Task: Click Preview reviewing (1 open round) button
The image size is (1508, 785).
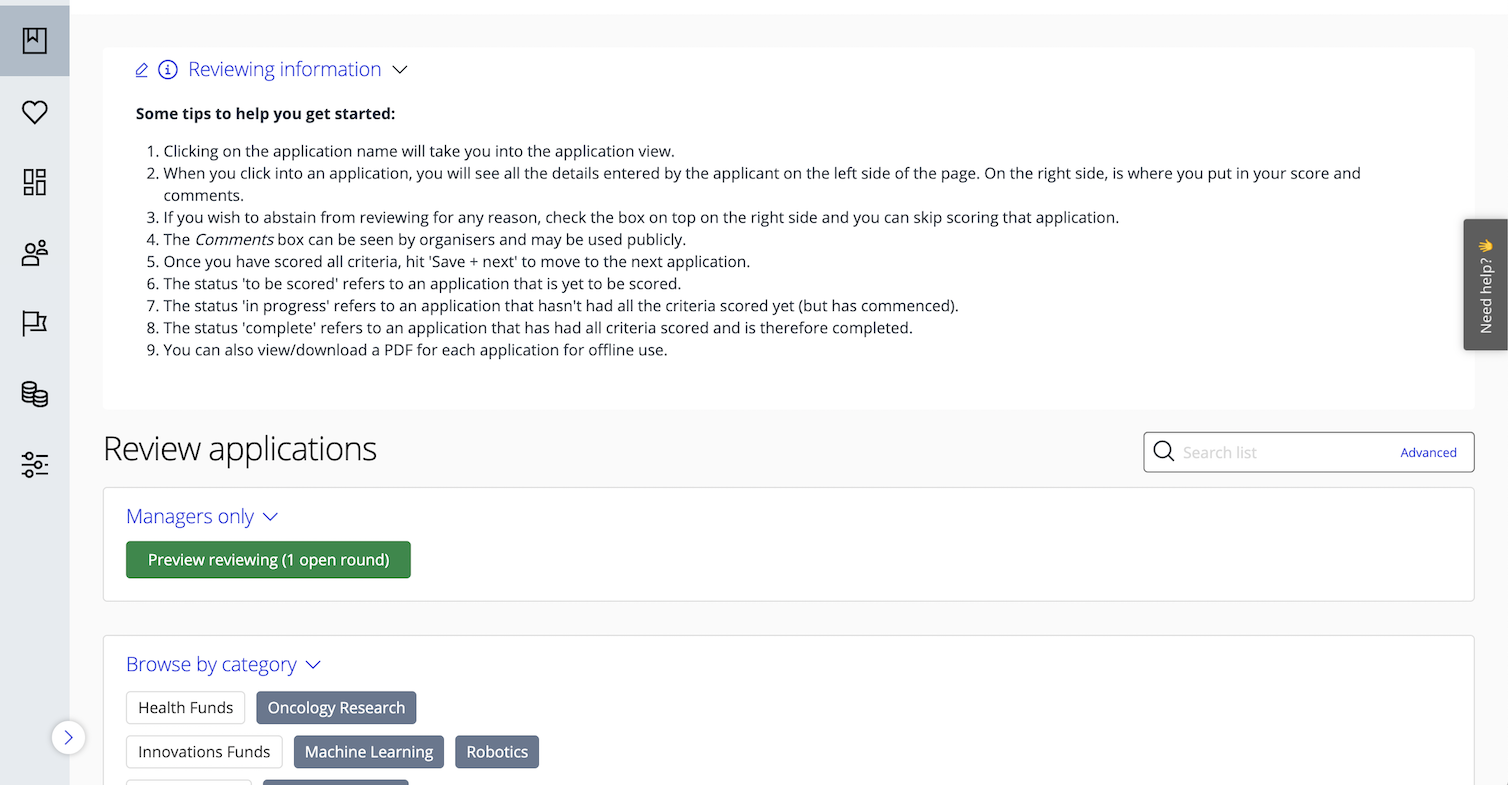Action: (268, 560)
